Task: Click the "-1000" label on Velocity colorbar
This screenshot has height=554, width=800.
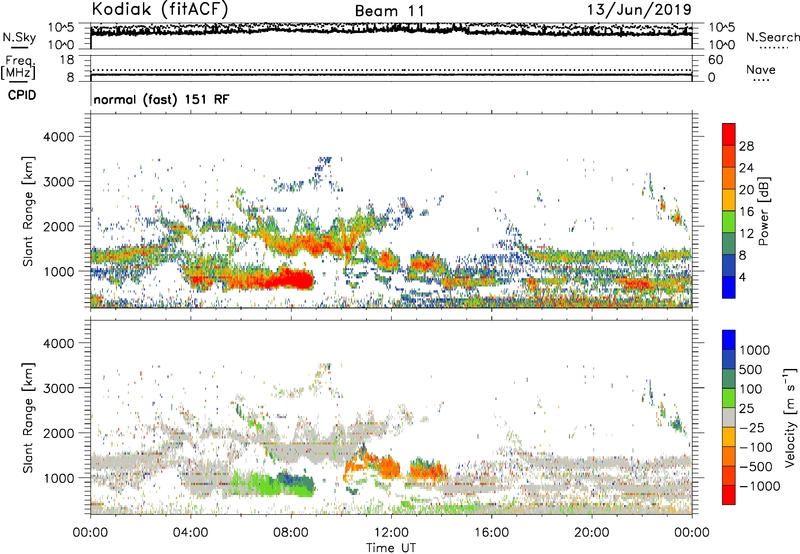Action: point(759,486)
